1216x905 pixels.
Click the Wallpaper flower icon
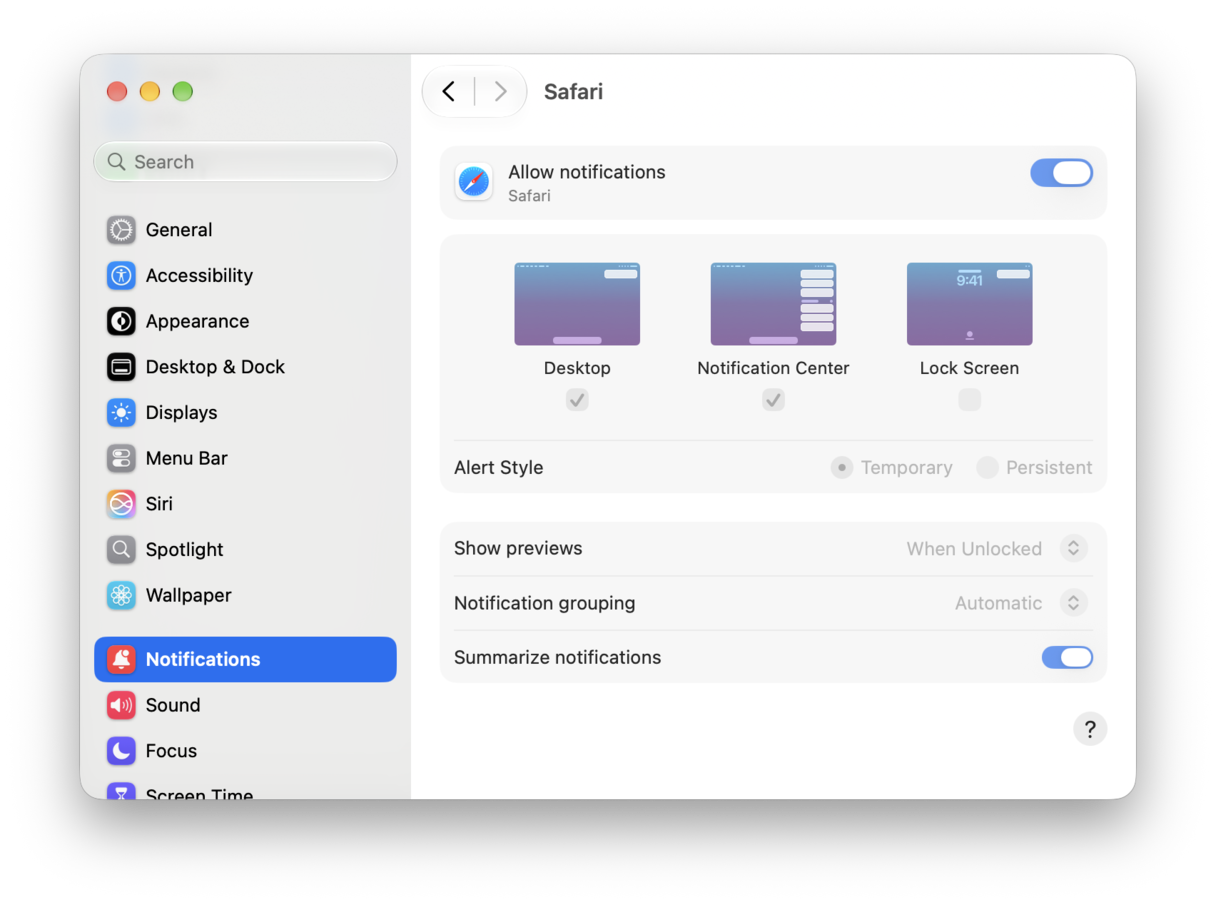click(x=121, y=595)
